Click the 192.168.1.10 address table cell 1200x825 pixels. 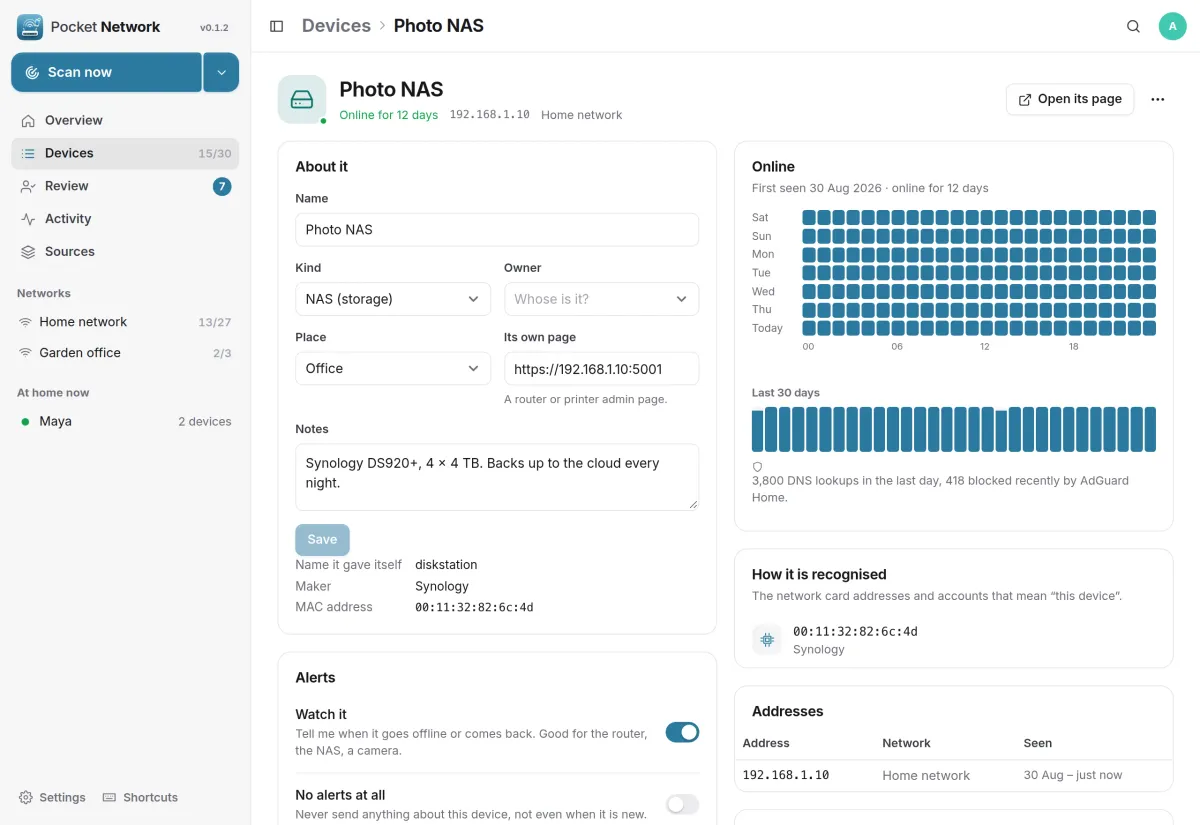point(786,775)
